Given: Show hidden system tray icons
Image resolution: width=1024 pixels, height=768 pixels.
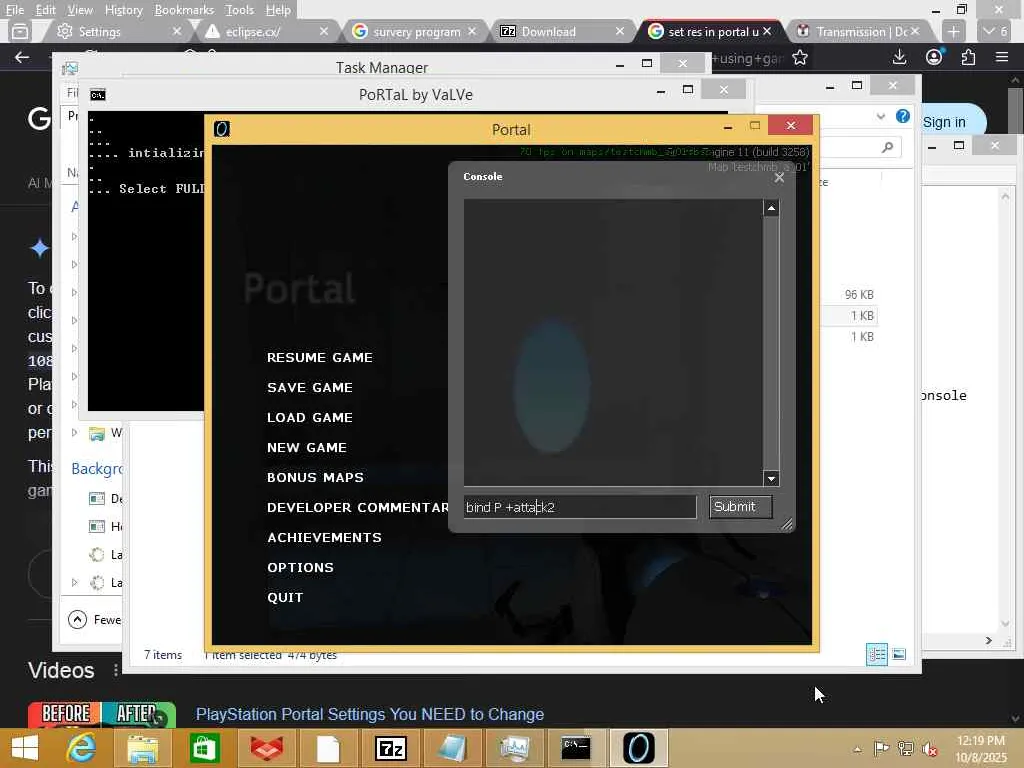Looking at the screenshot, I should tap(857, 749).
